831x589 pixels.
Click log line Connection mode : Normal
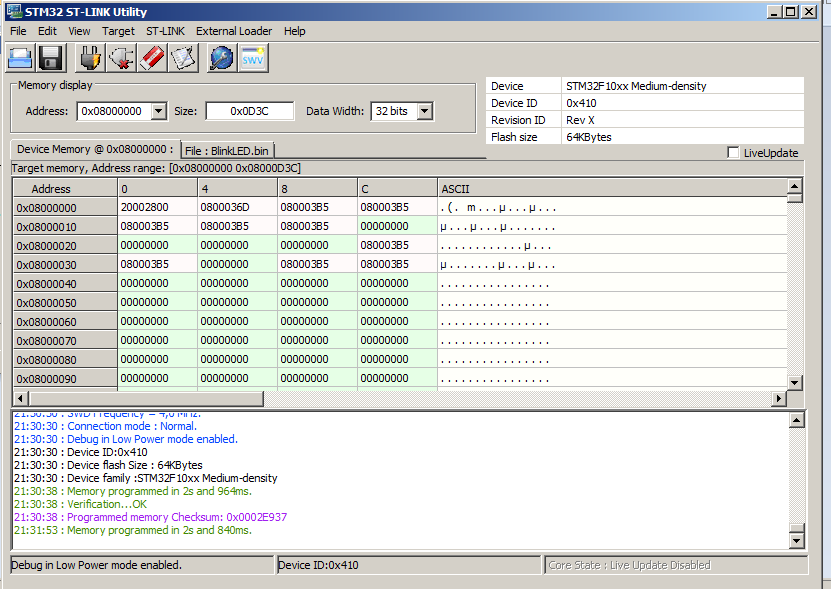[x=105, y=426]
